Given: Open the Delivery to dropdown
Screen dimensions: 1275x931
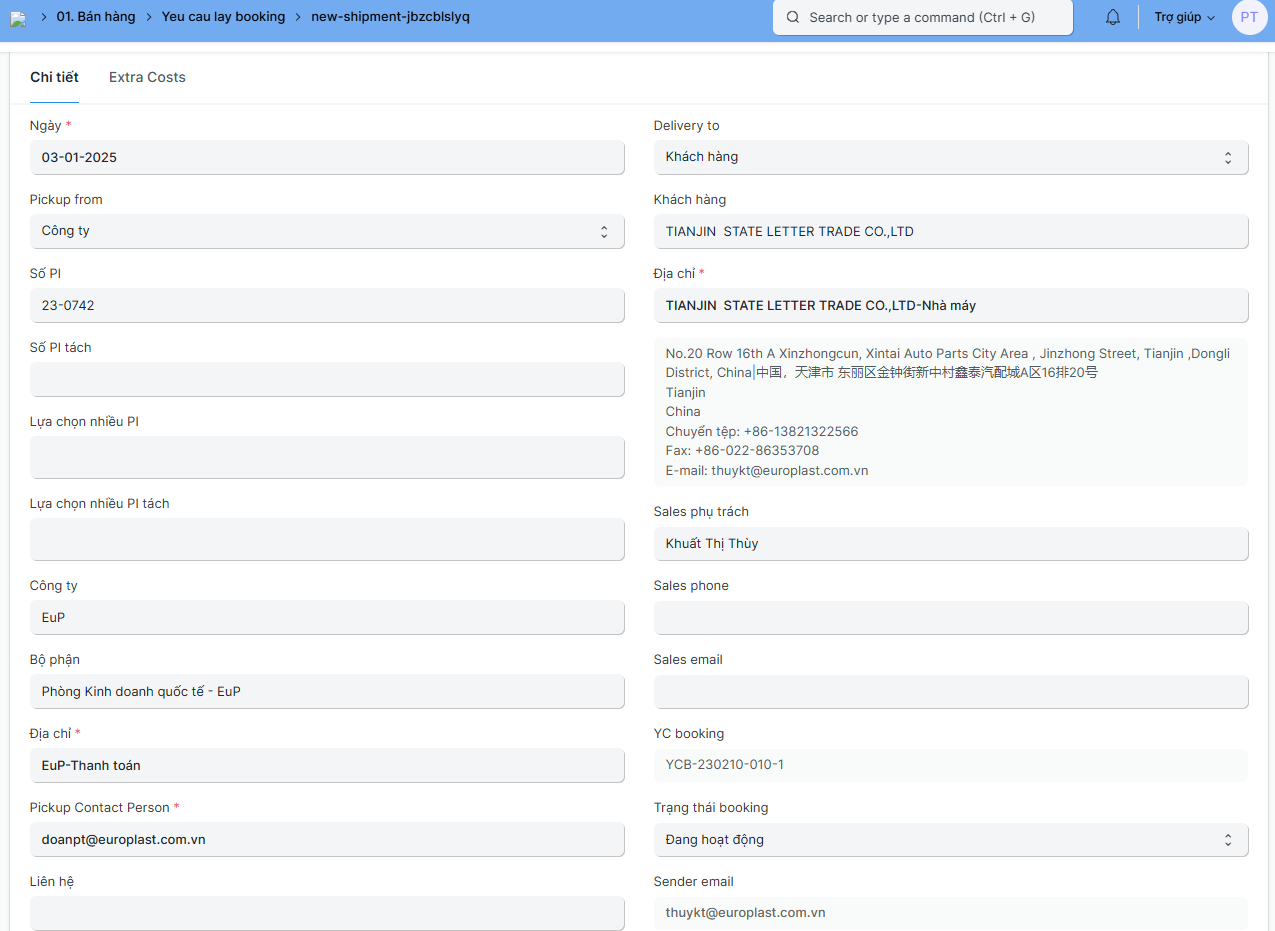Looking at the screenshot, I should 950,157.
